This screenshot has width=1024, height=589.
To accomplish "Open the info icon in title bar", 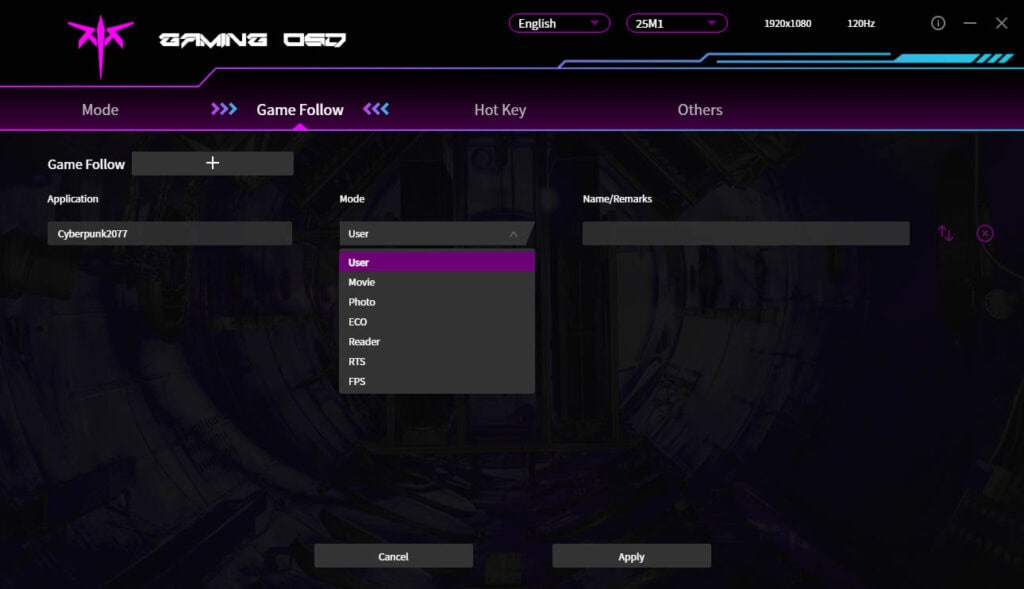I will tap(938, 24).
